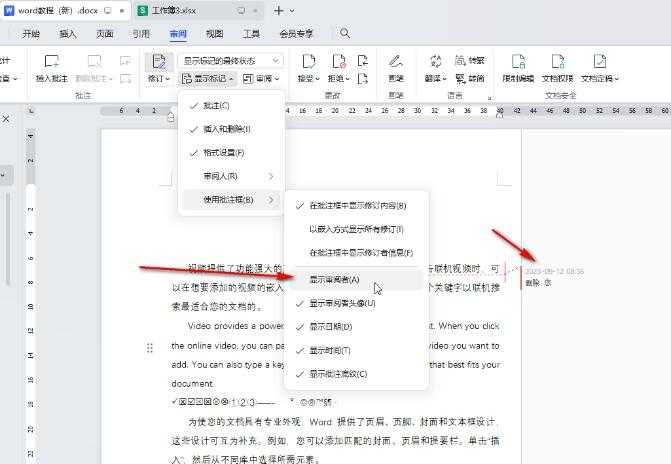
Task: Click the Restrict Editing (限制编辑) icon
Action: coord(518,61)
